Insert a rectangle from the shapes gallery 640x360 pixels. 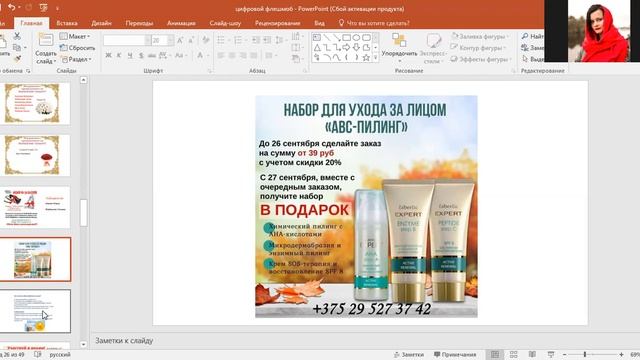tap(346, 38)
